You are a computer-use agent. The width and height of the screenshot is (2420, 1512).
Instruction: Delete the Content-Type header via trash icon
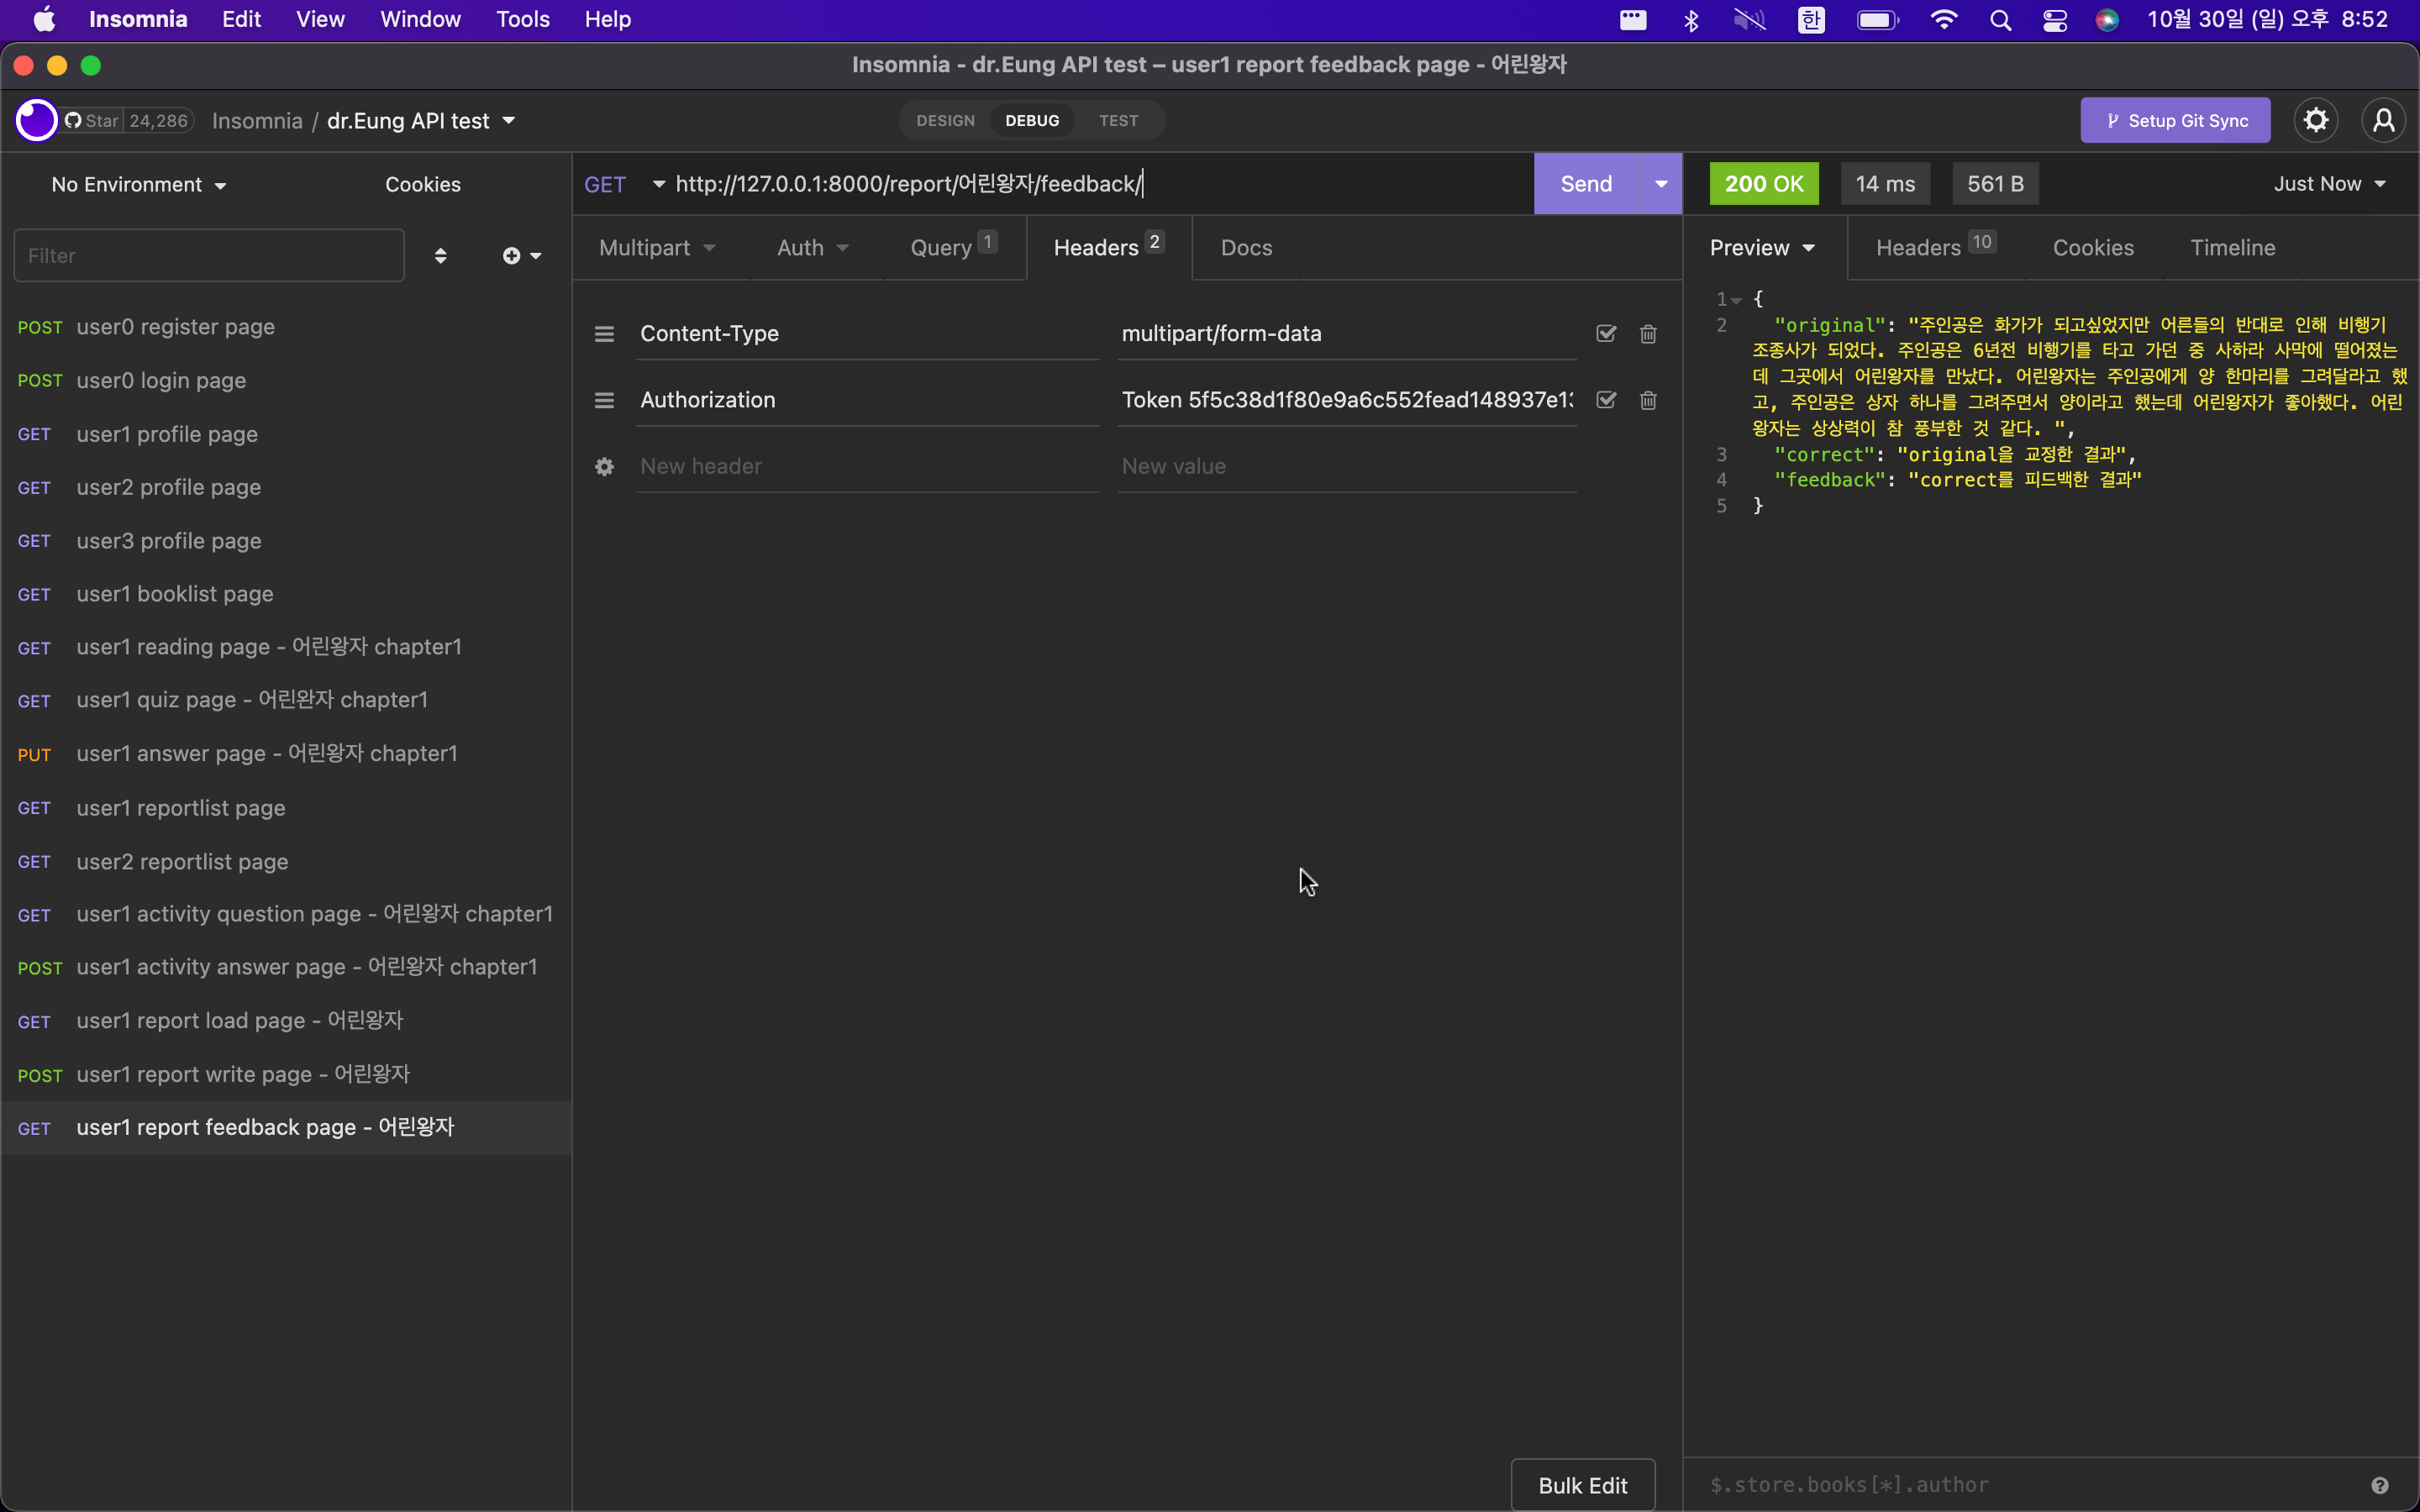1647,333
